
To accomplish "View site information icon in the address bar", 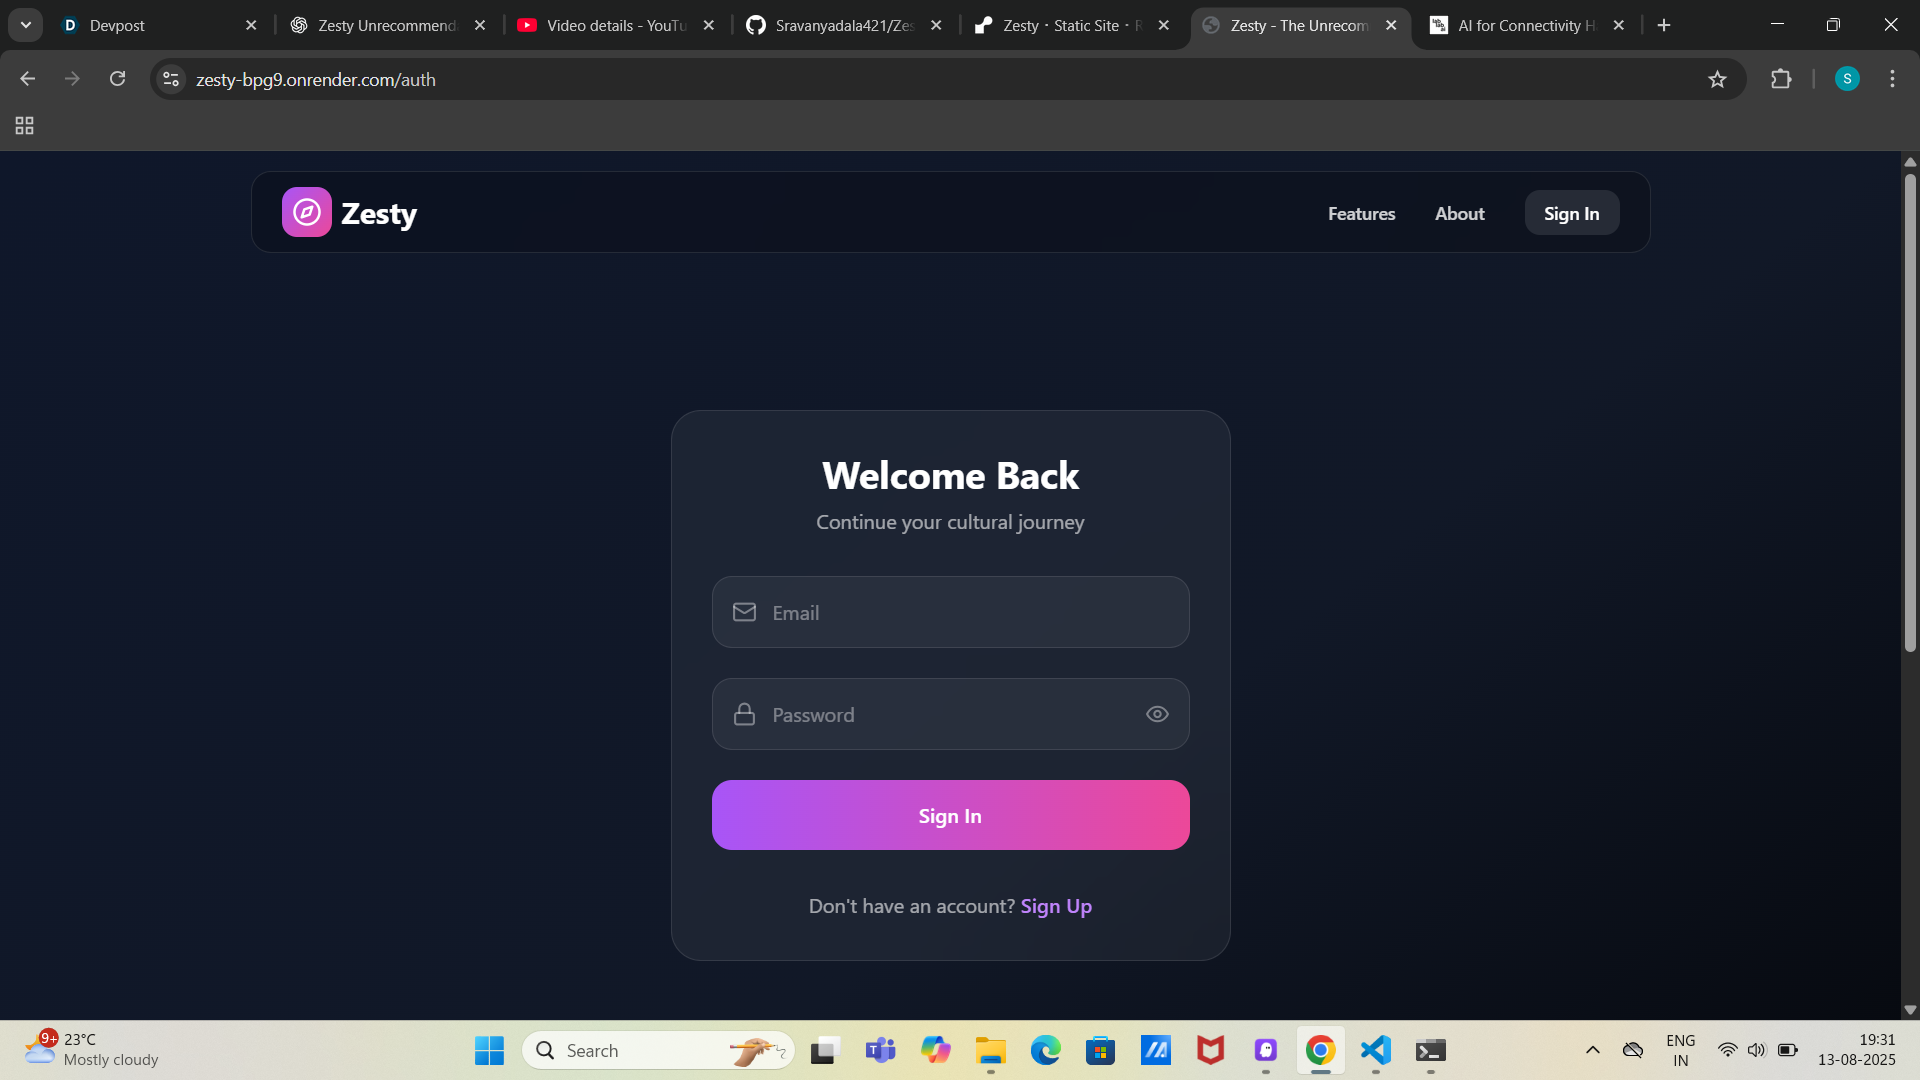I will pos(171,79).
